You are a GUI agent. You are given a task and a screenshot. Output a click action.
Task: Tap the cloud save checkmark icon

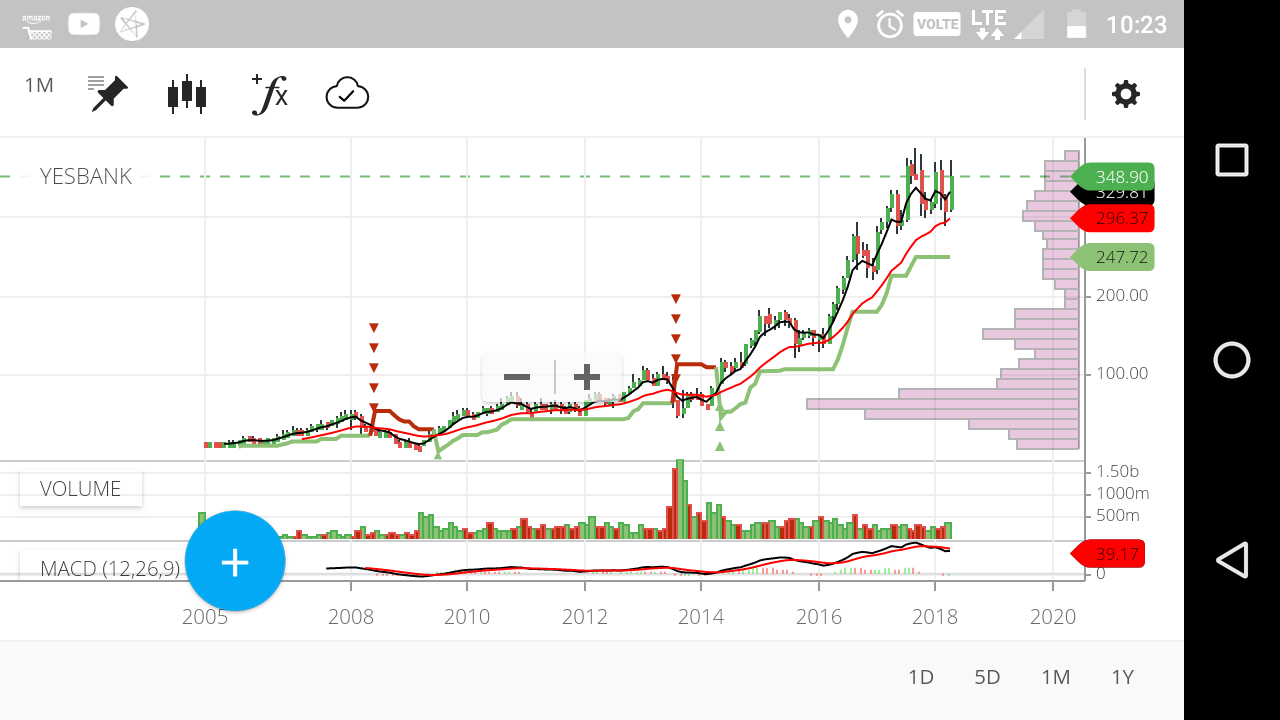(x=347, y=94)
